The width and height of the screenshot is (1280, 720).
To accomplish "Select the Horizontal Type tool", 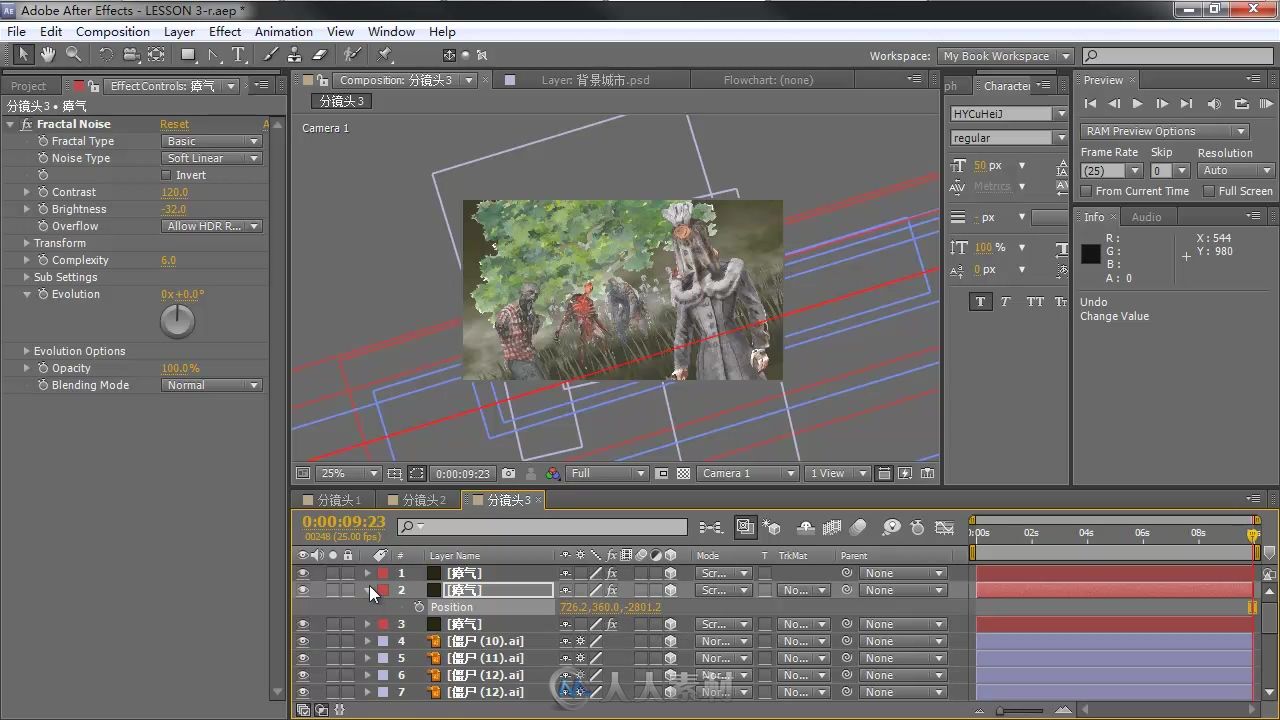I will pos(238,55).
